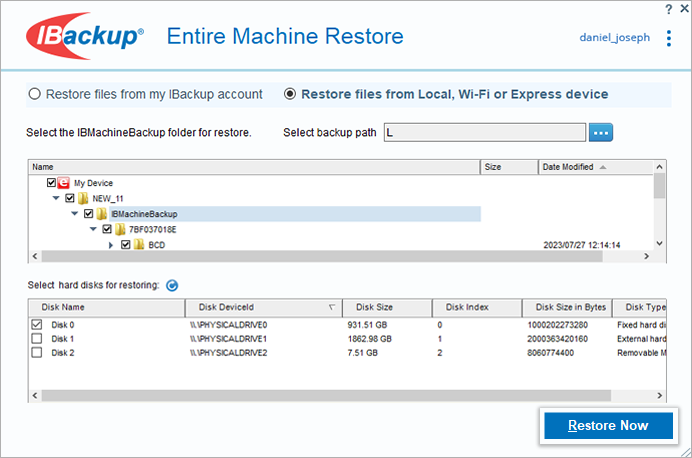This screenshot has height=458, width=692.
Task: Check the Disk 1 checkbox
Action: pyautogui.click(x=37, y=338)
